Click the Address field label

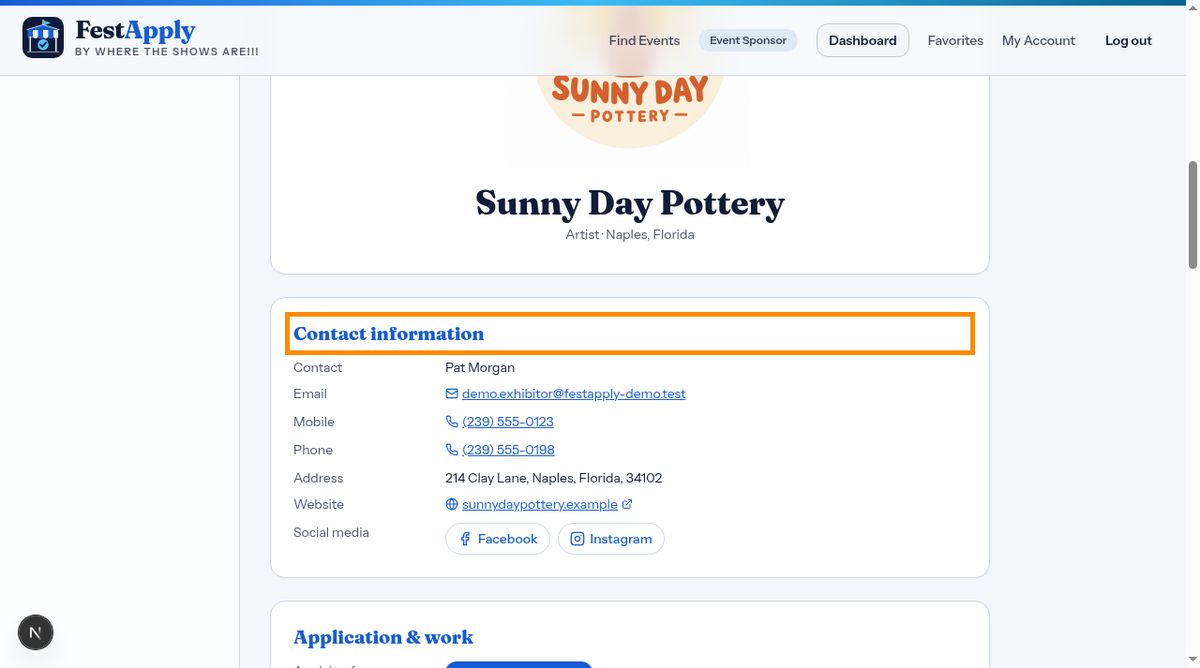pos(318,478)
